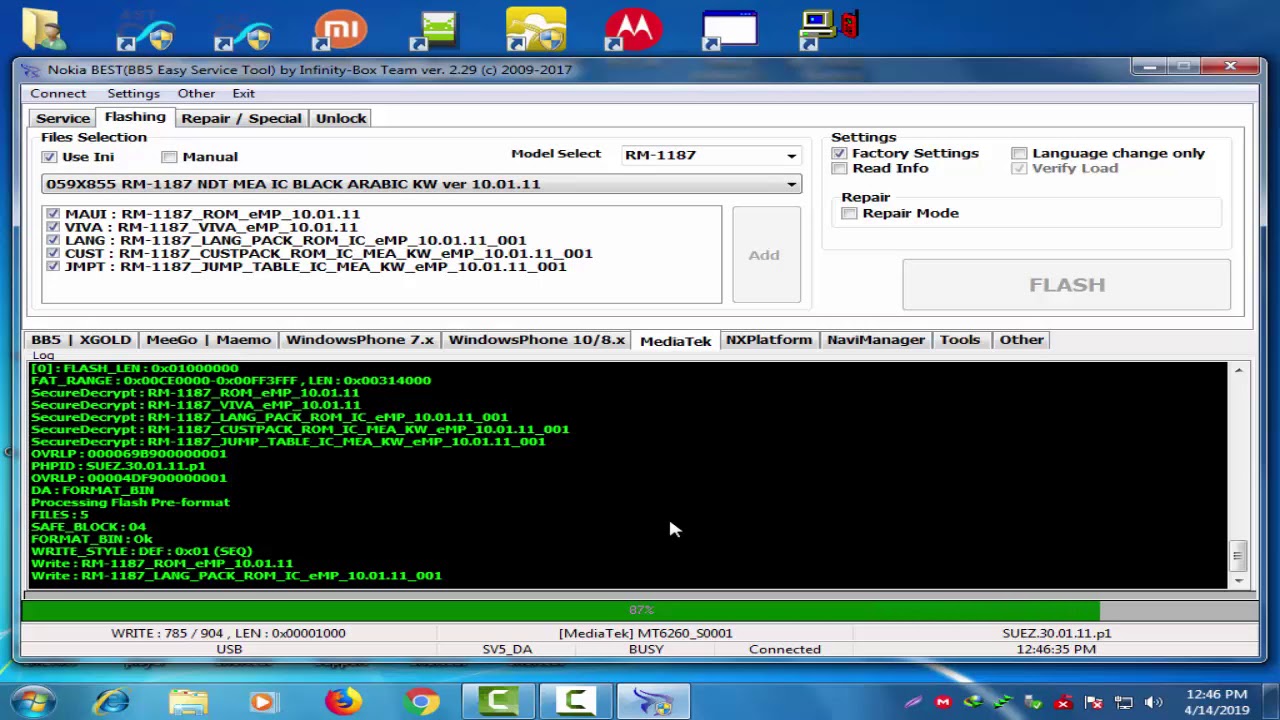Toggle the Use Ini checkbox
Image resolution: width=1280 pixels, height=720 pixels.
point(49,157)
